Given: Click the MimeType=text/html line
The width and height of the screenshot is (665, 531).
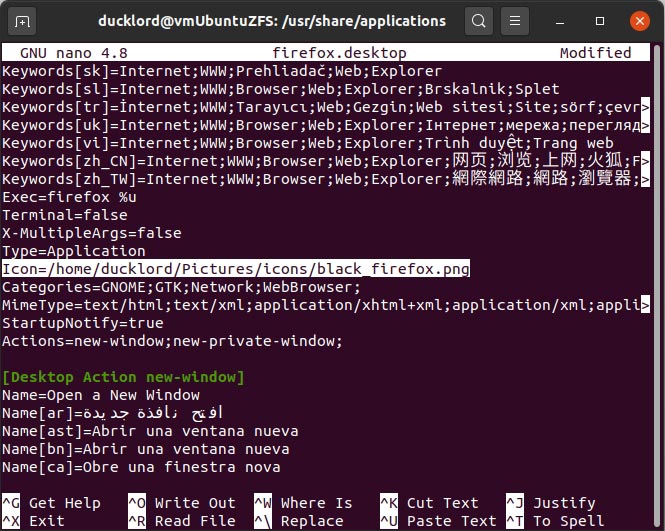Looking at the screenshot, I should [x=326, y=305].
